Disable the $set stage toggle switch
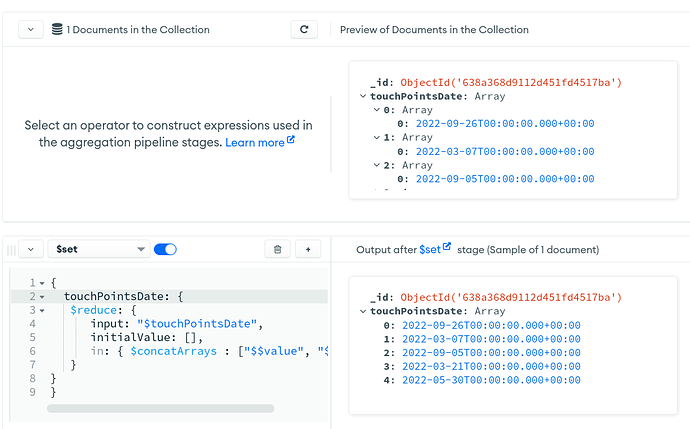Image resolution: width=690 pixels, height=429 pixels. point(165,249)
